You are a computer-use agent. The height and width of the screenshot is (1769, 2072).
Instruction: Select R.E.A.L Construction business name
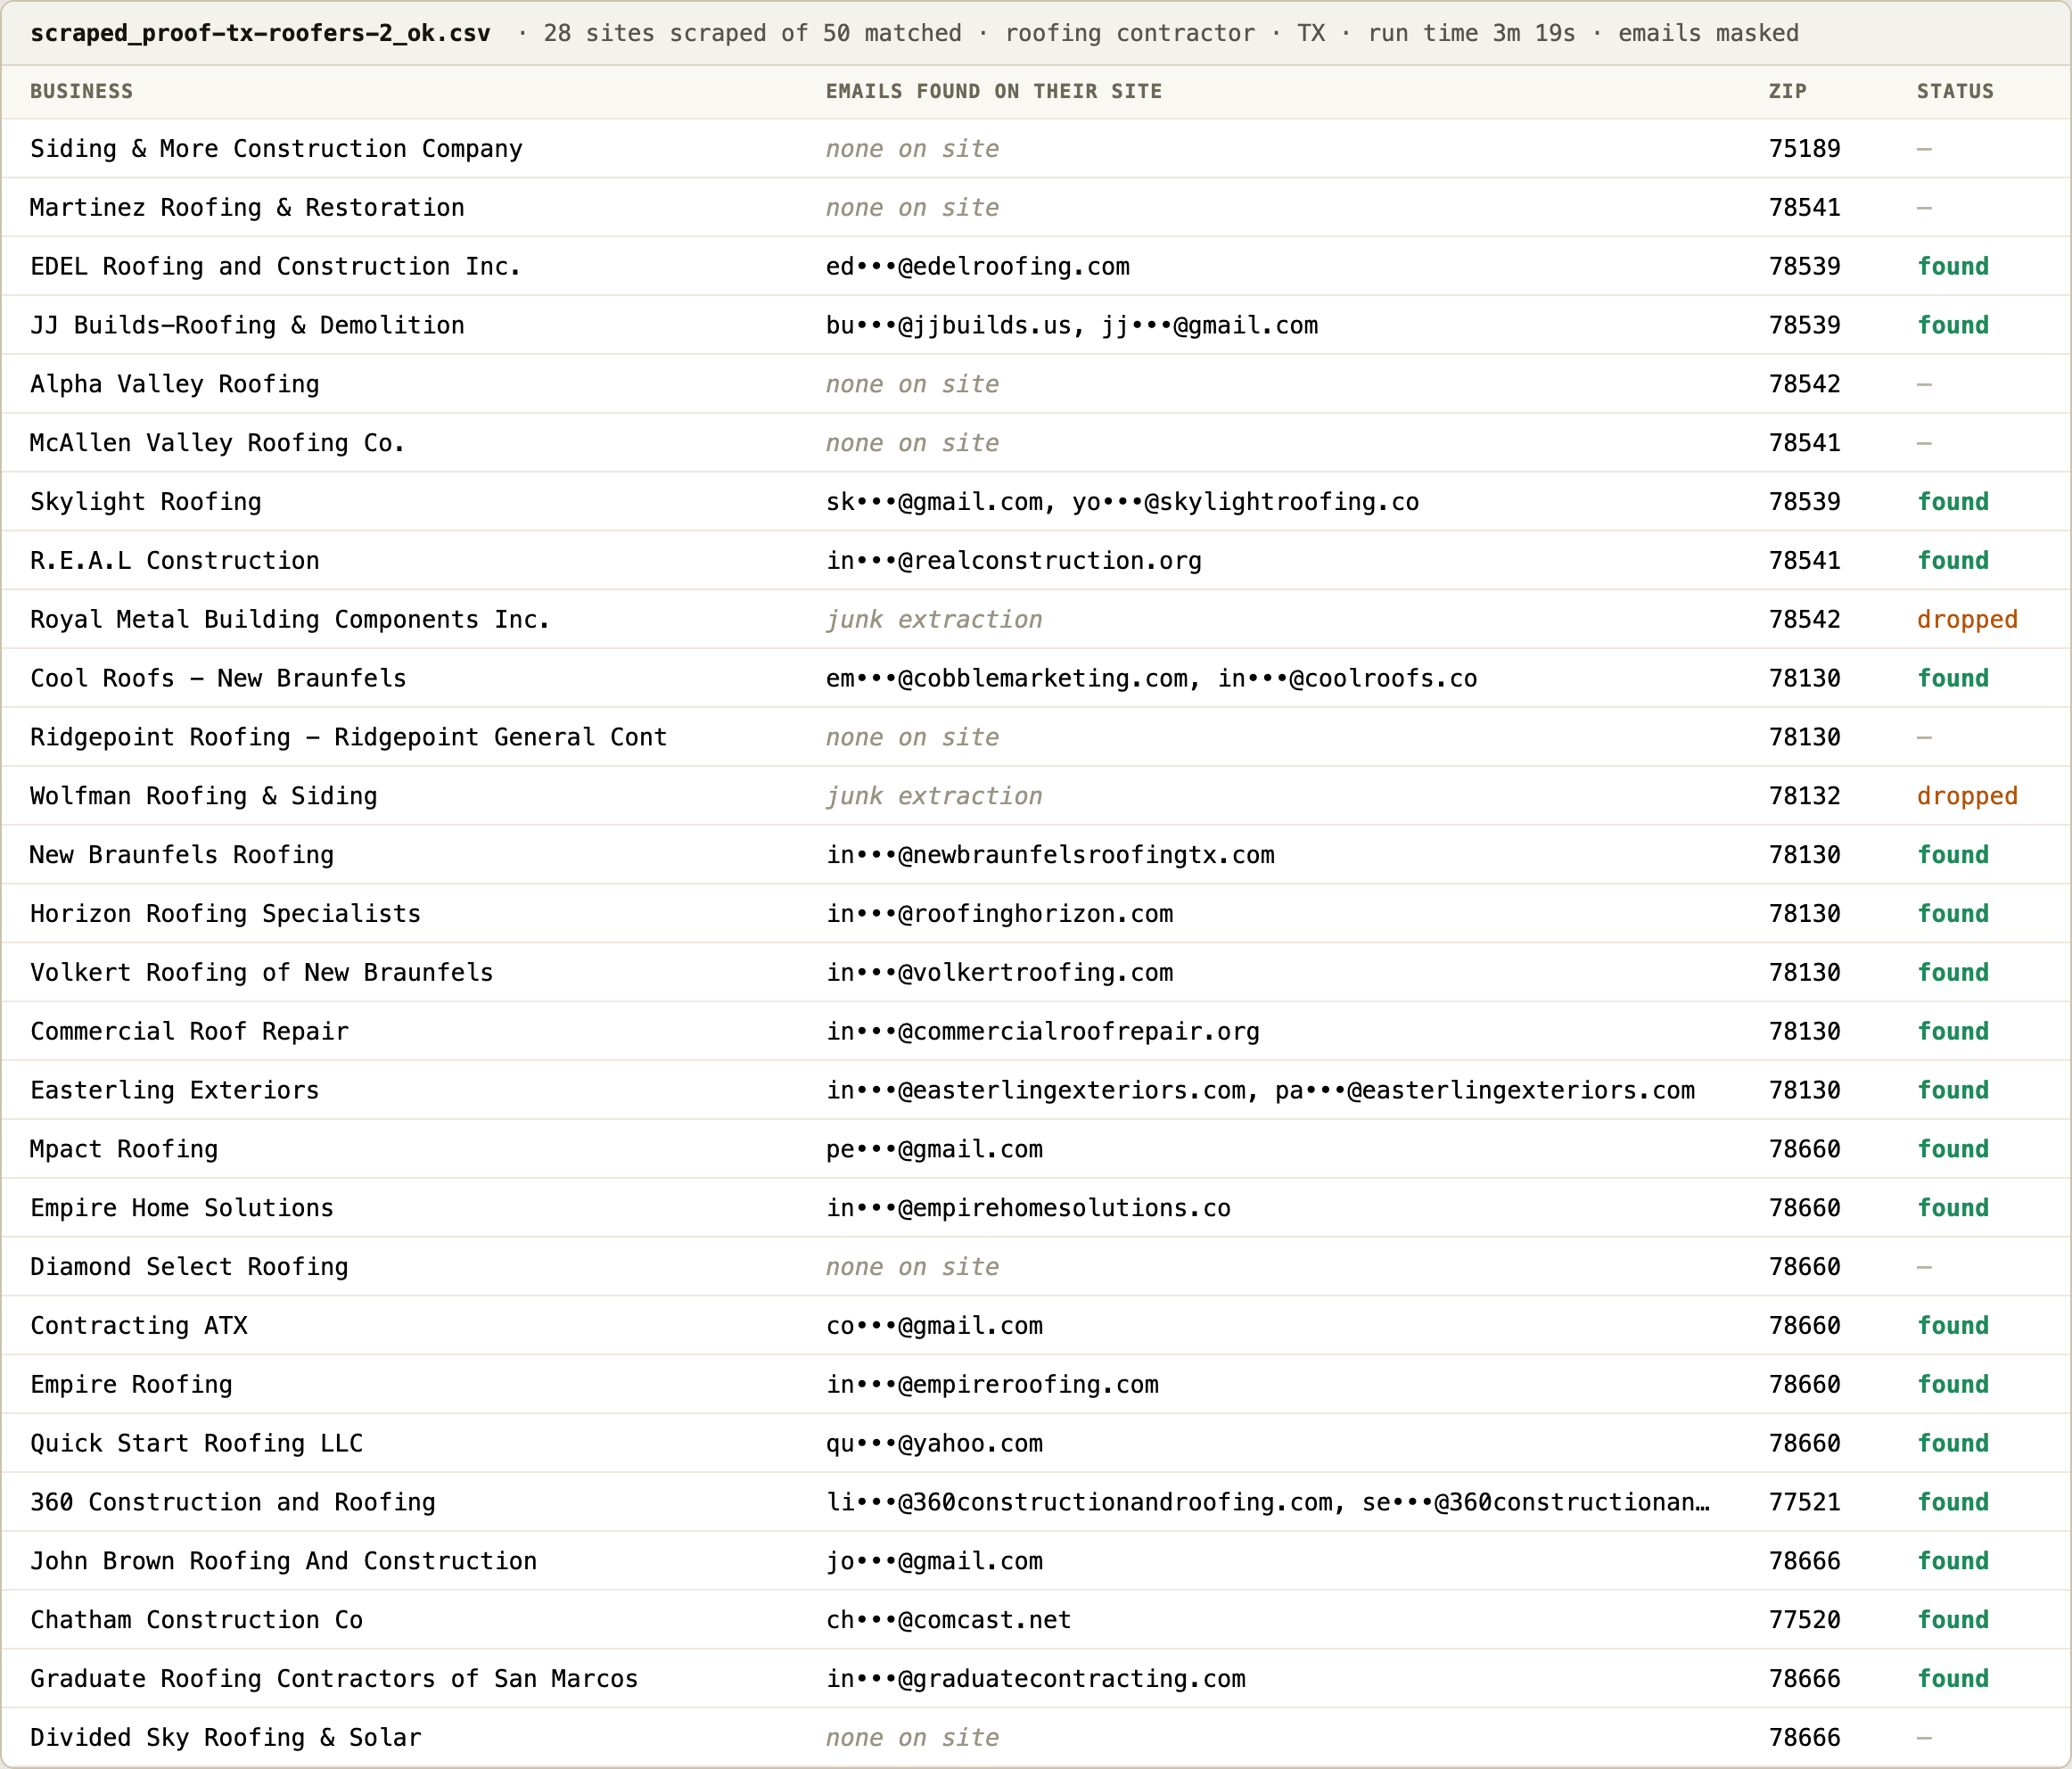coord(175,561)
